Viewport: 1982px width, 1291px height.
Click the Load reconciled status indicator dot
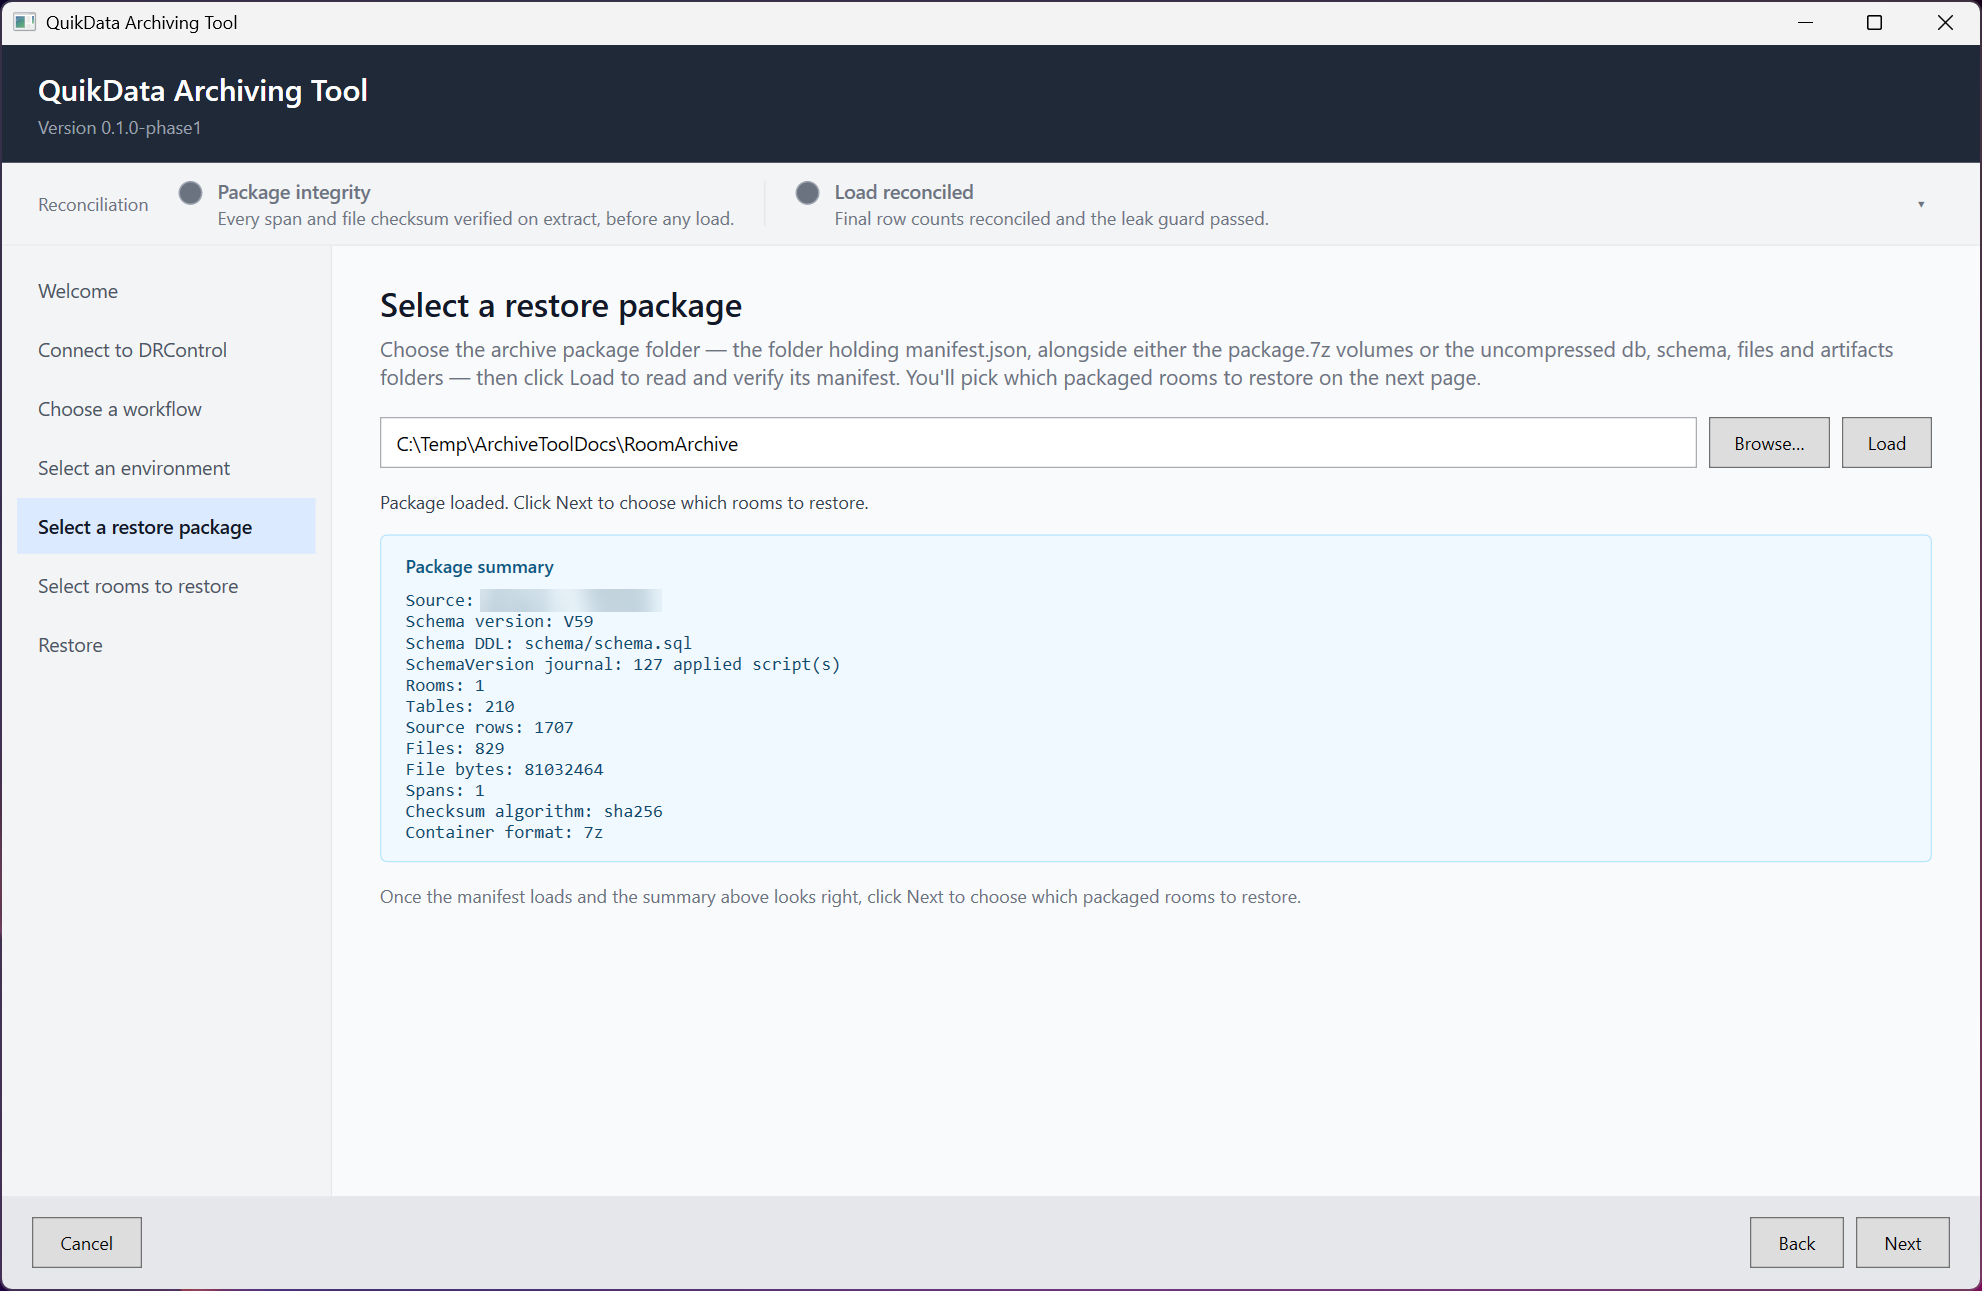click(807, 192)
